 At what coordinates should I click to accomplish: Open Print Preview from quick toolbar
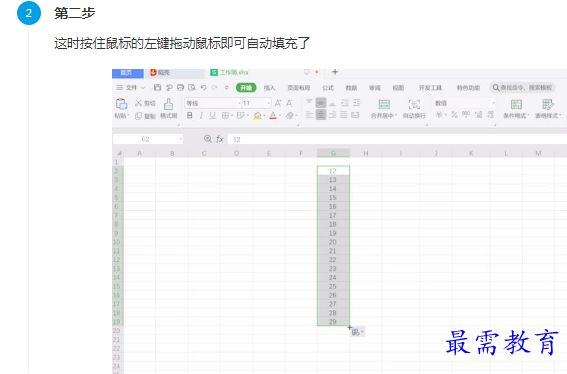(192, 88)
